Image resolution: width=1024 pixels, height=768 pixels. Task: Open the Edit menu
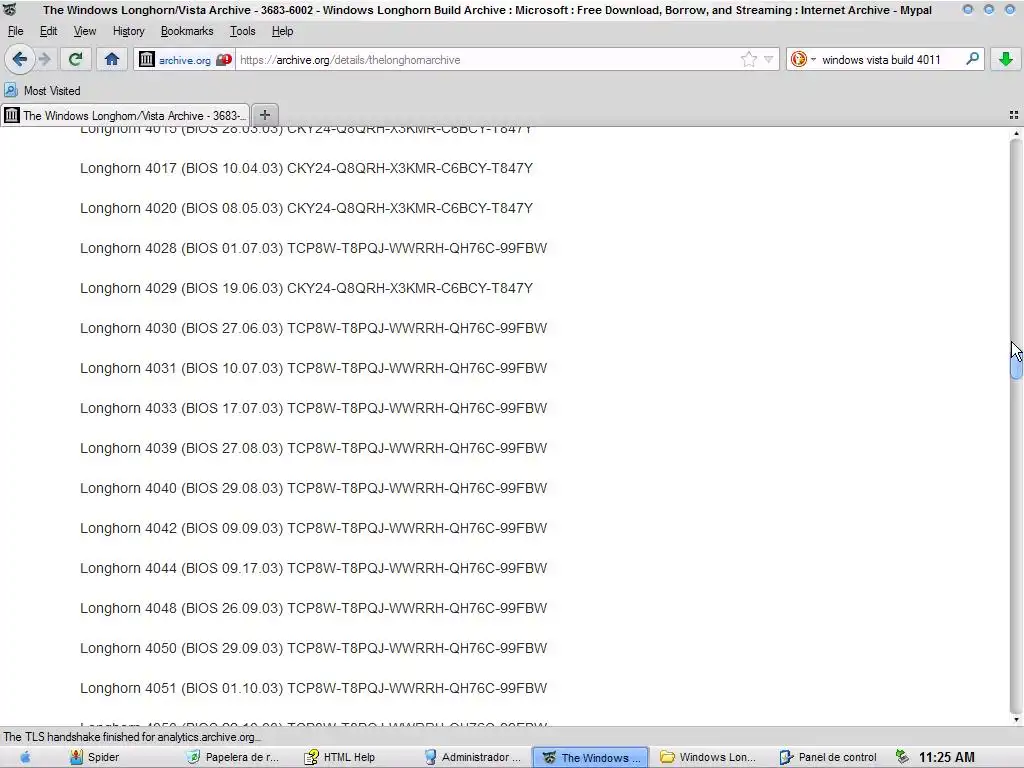[x=48, y=31]
